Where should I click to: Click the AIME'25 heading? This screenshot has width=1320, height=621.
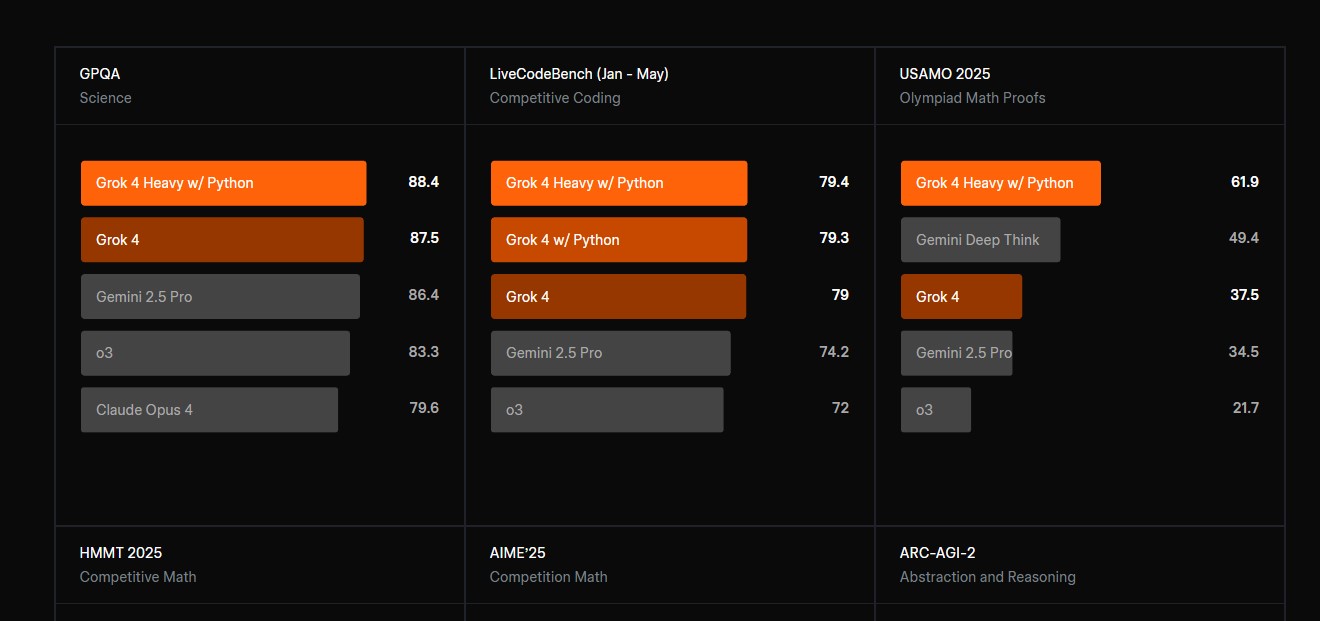click(x=518, y=553)
